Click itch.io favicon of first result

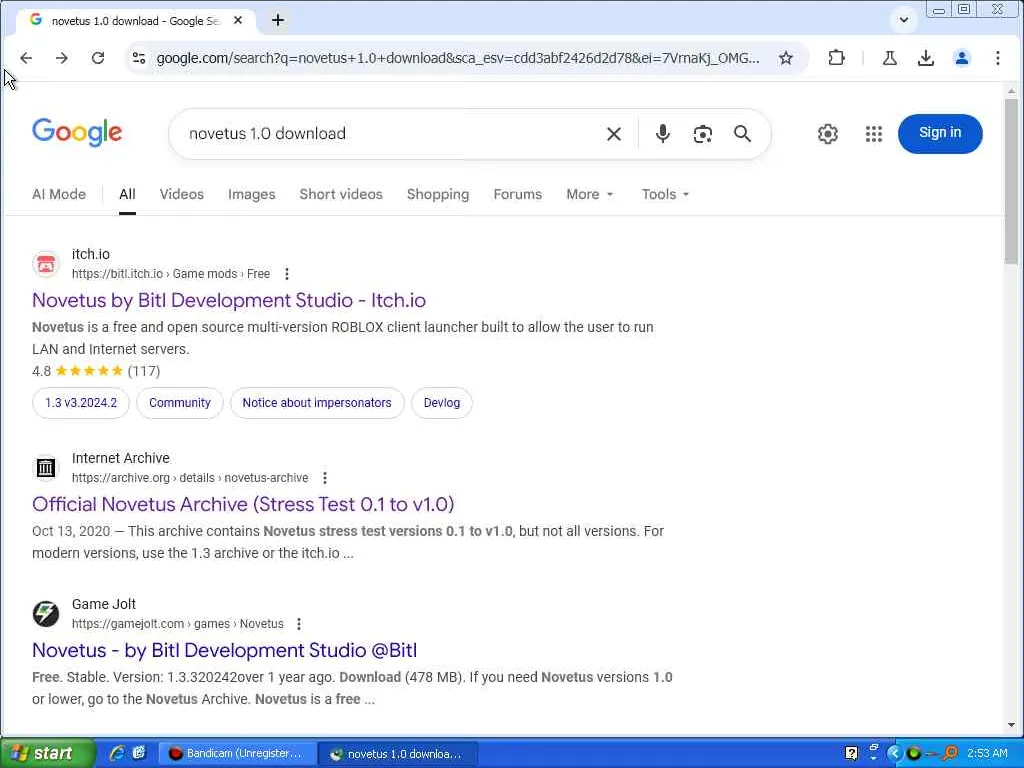(x=46, y=264)
